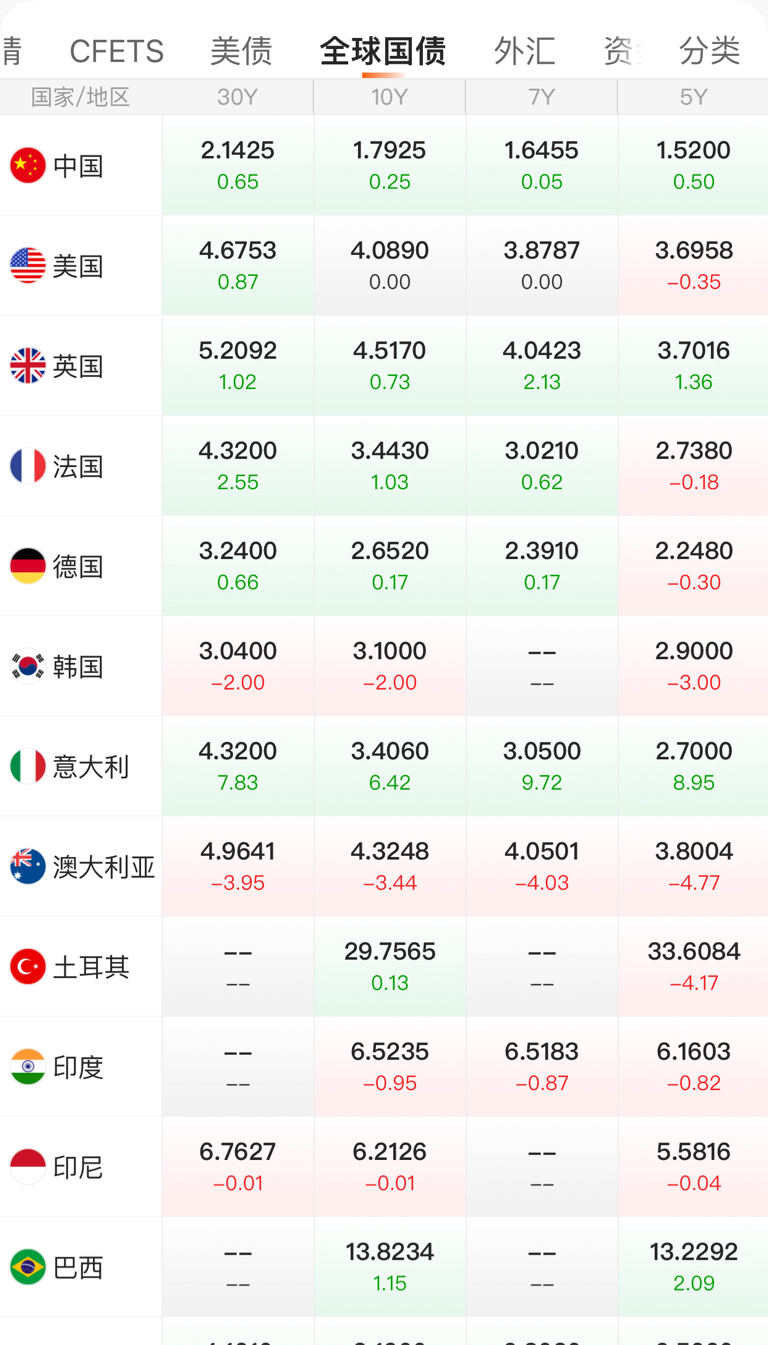The image size is (768, 1345).
Task: Open Turkey 5Y yield 33.6084 cell
Action: pos(693,966)
